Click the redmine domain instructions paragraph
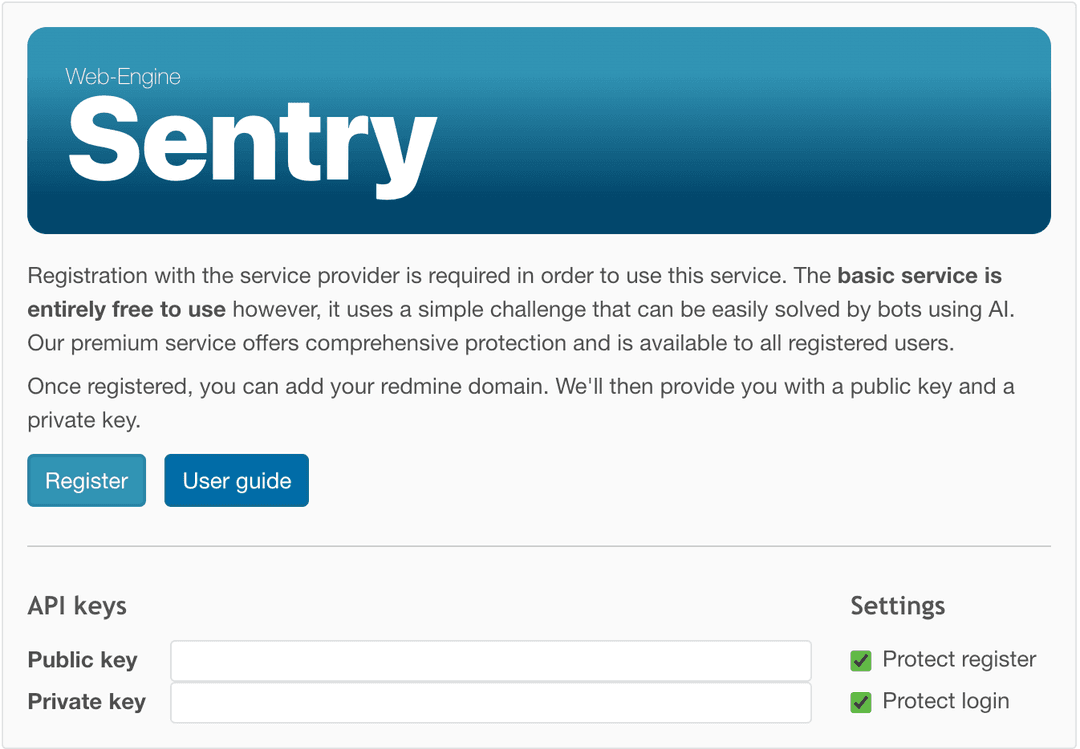Screen dimensions: 1080x749 point(520,403)
